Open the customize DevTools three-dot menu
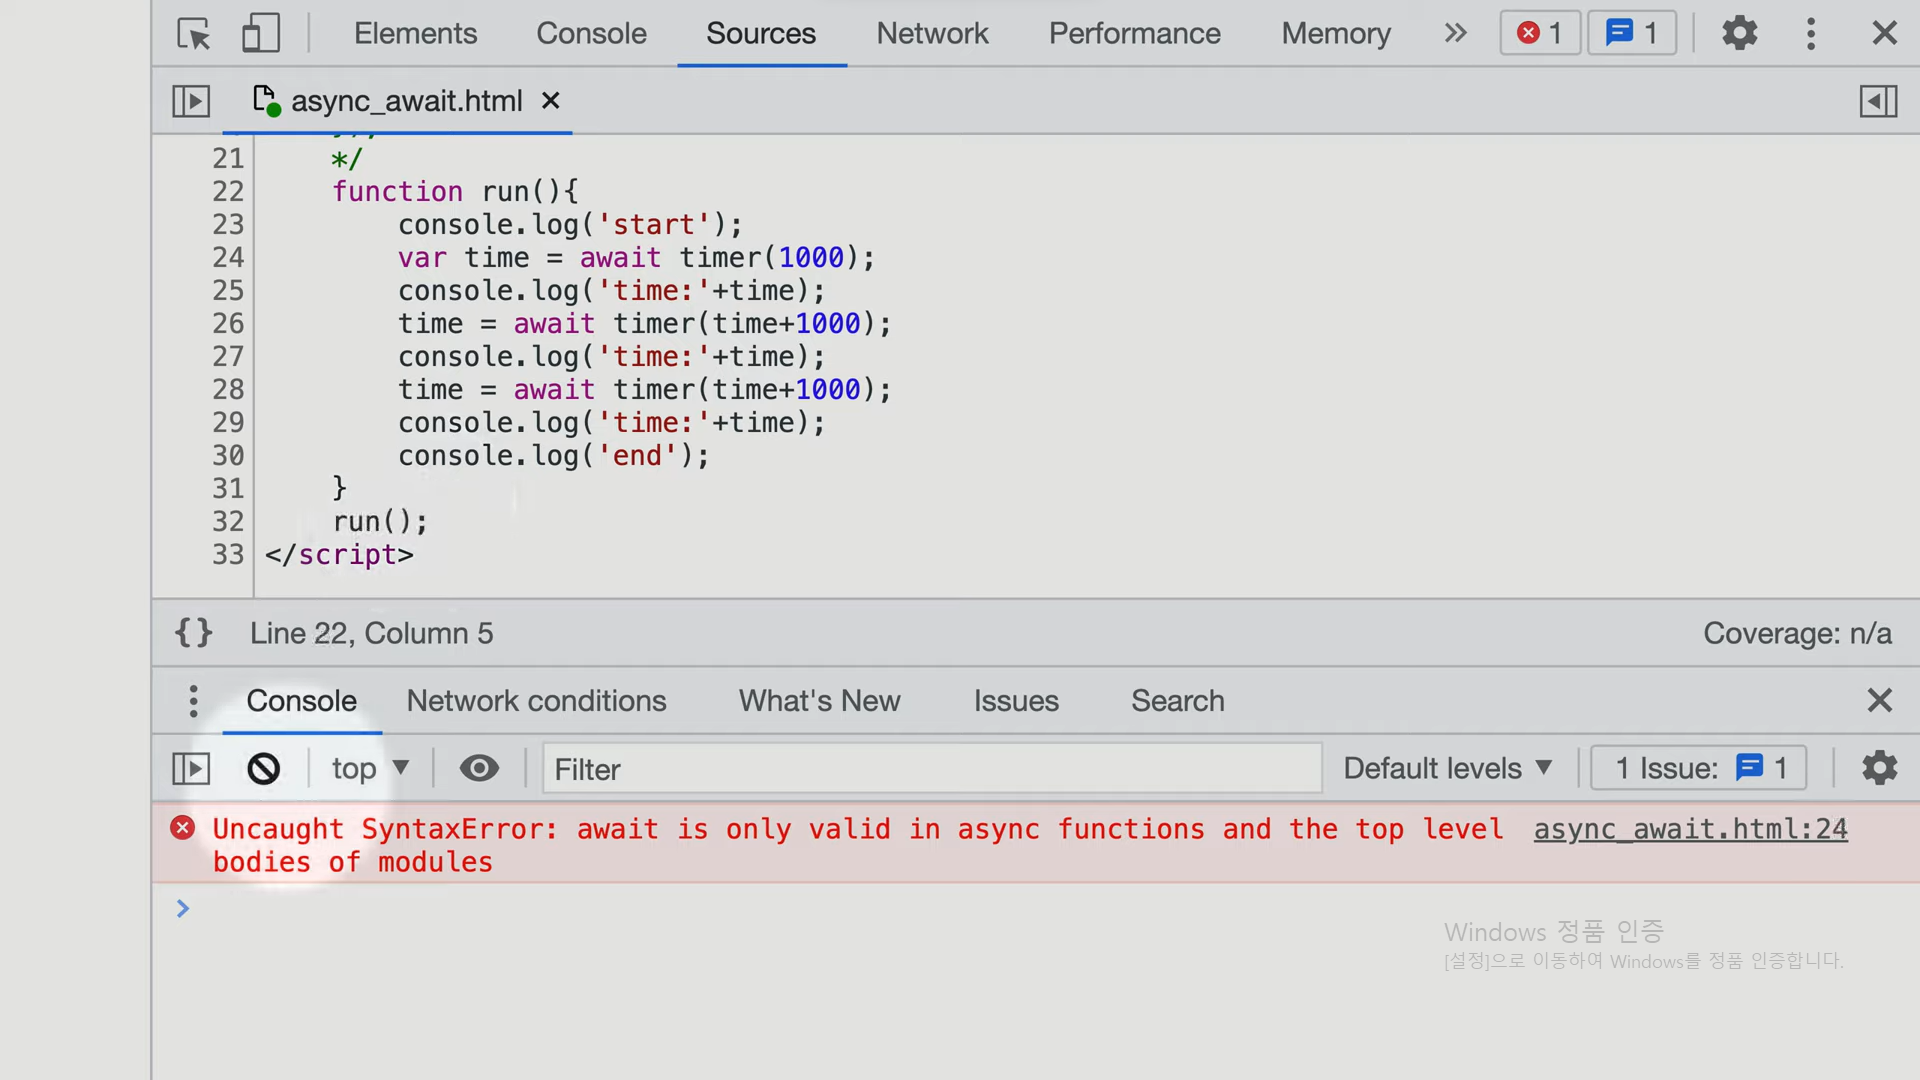 click(x=1811, y=33)
